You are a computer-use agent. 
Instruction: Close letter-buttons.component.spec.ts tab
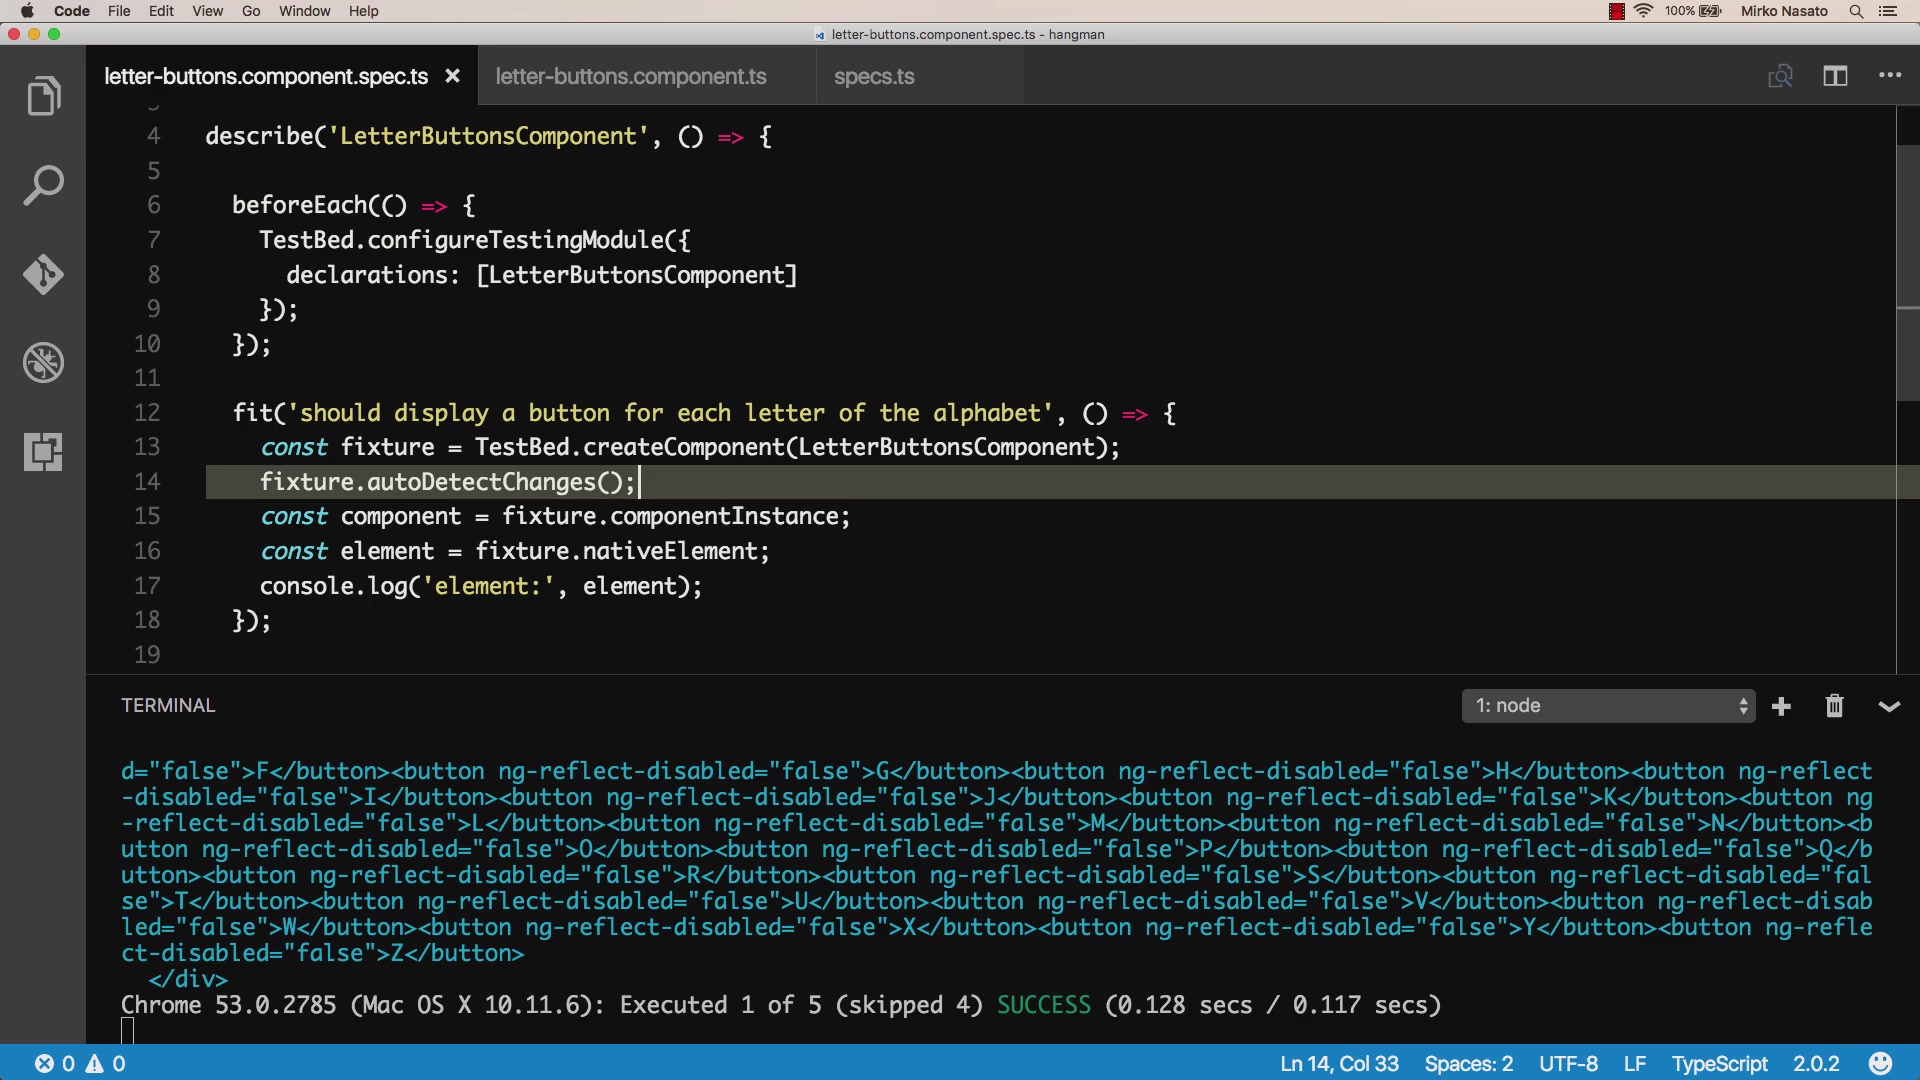pos(452,76)
